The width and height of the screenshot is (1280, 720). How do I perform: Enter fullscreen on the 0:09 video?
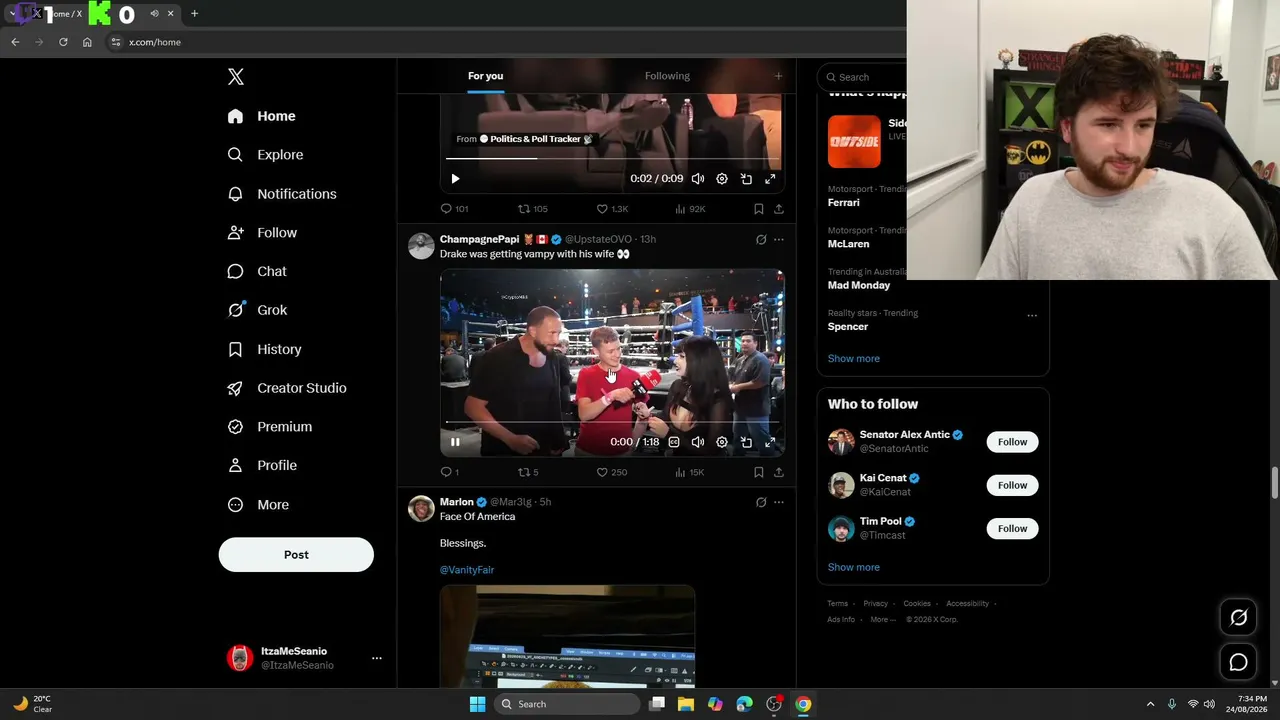tap(770, 179)
